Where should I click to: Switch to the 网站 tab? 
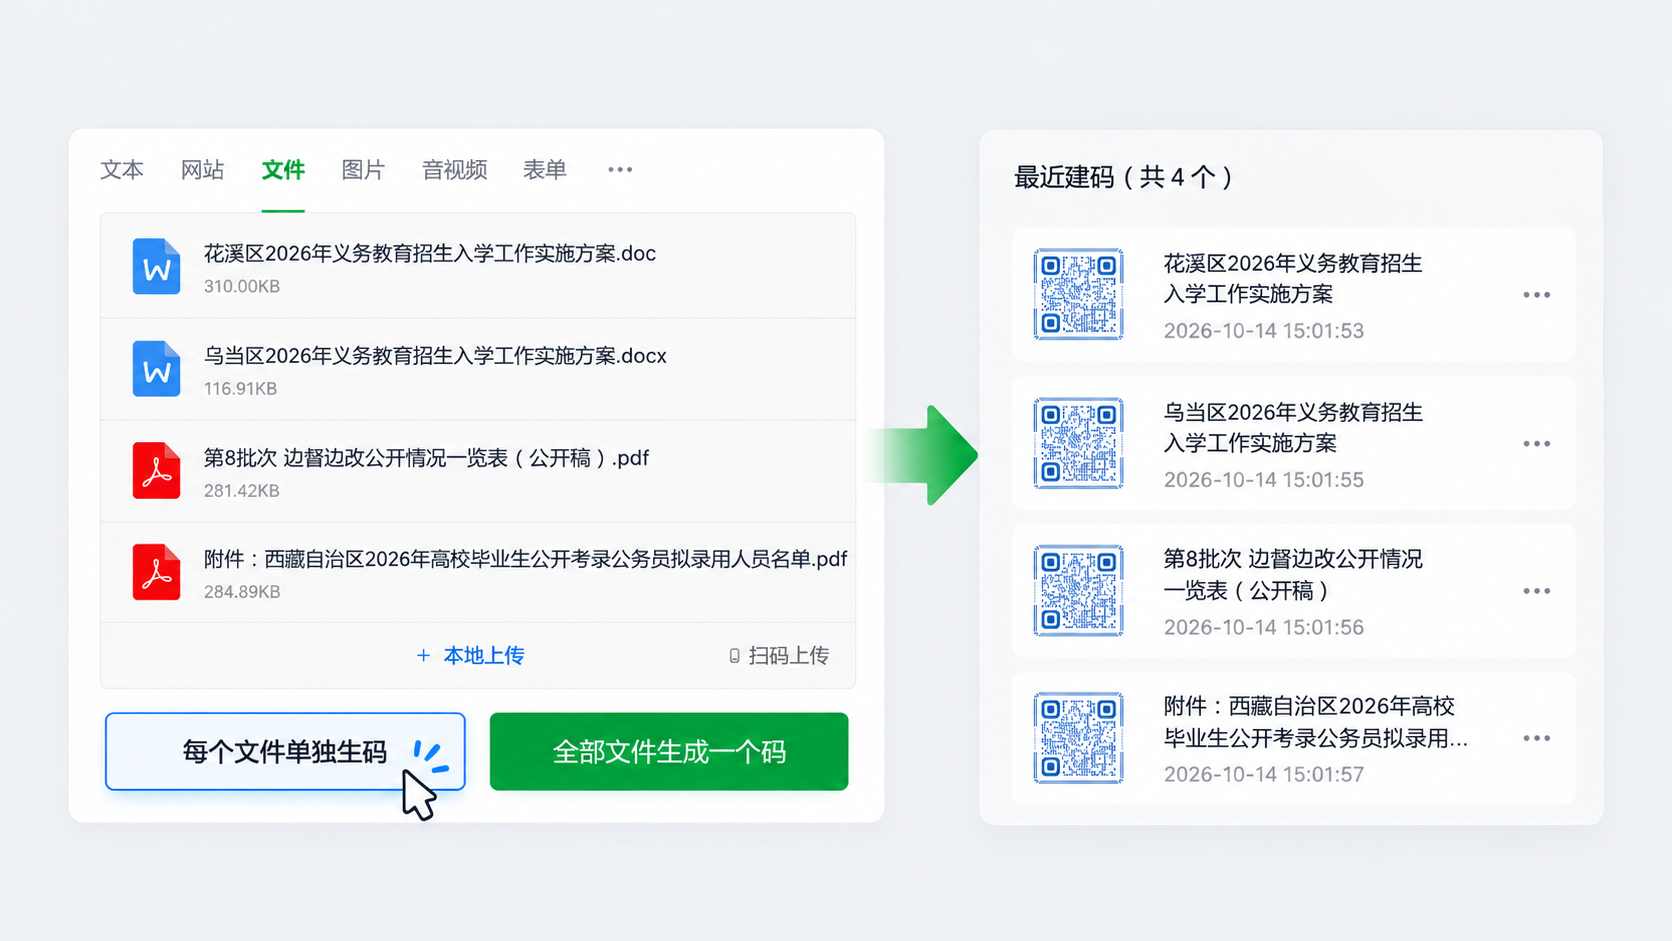tap(202, 170)
